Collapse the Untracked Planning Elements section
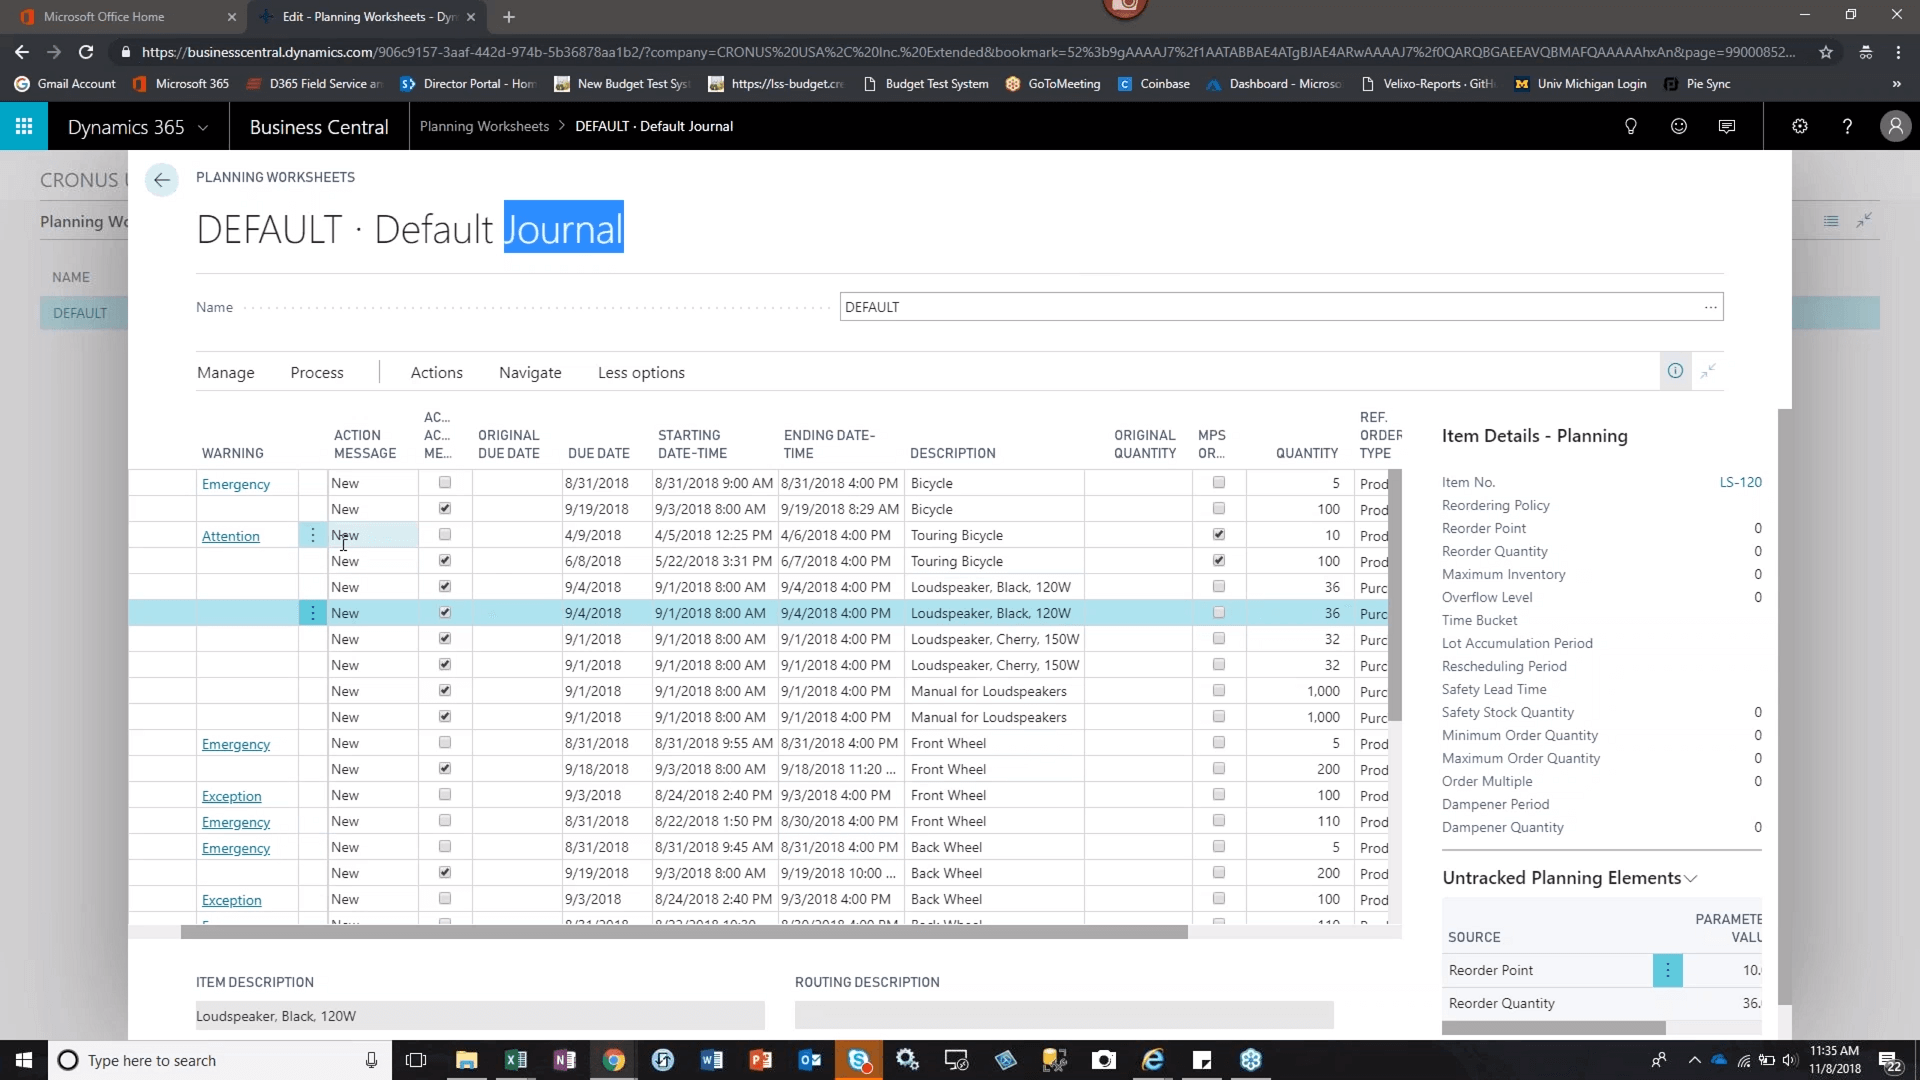Image resolution: width=1920 pixels, height=1080 pixels. 1691,878
